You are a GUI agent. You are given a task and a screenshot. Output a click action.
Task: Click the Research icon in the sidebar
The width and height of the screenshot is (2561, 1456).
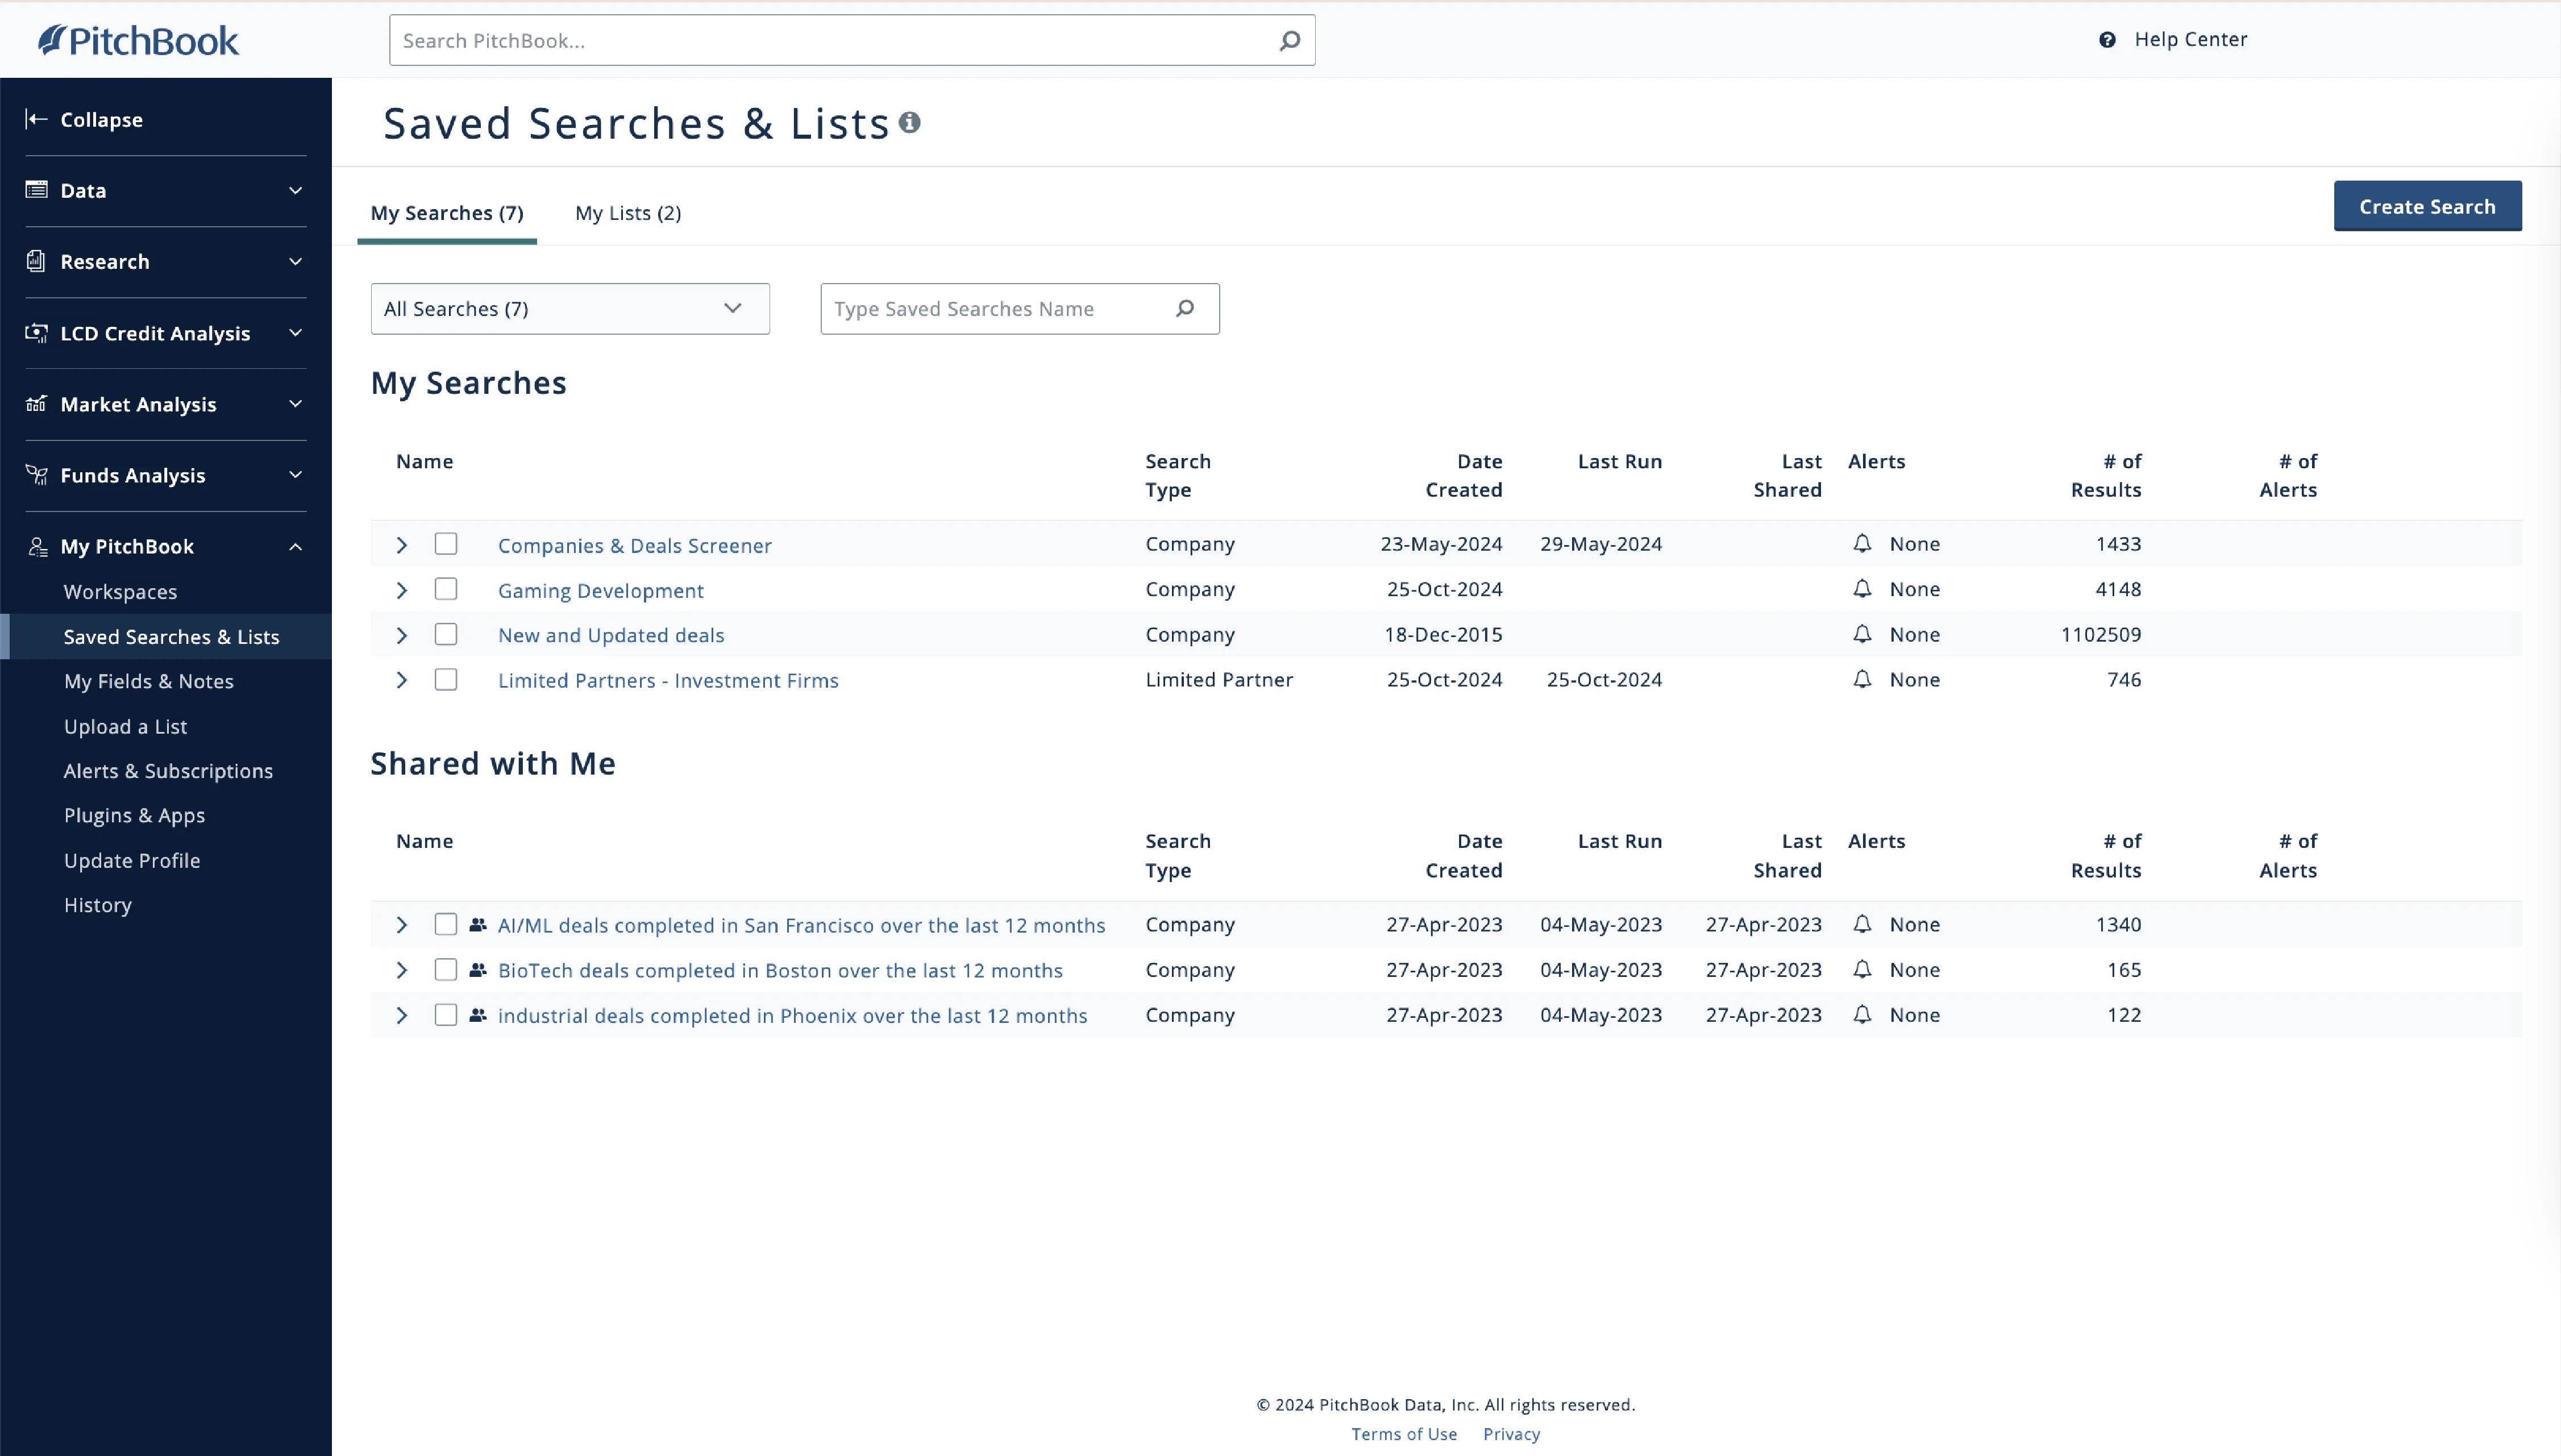36,261
